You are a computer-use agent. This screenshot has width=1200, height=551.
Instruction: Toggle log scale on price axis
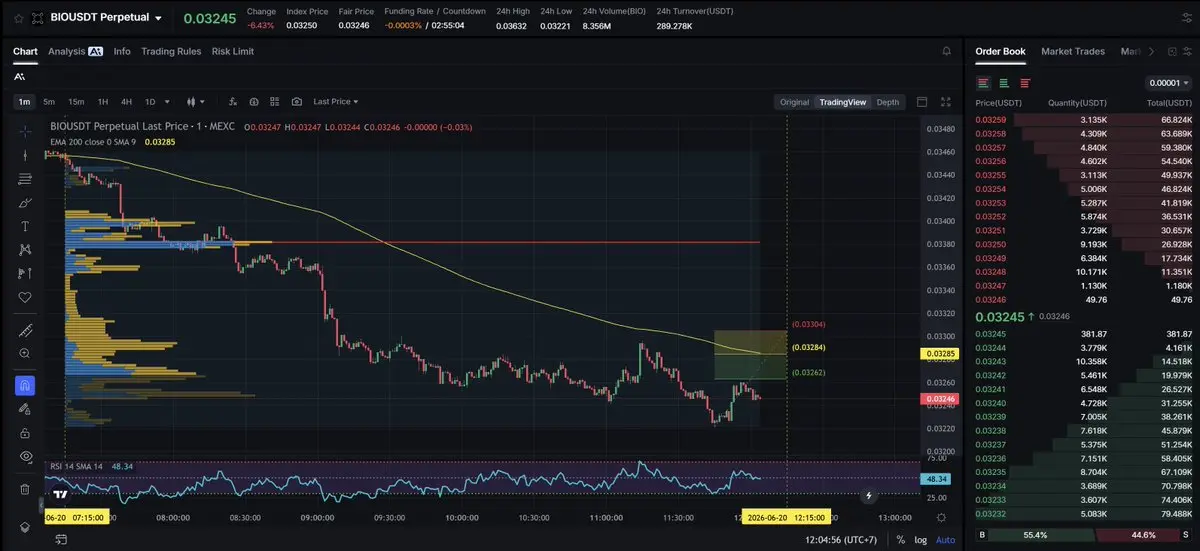tap(920, 540)
